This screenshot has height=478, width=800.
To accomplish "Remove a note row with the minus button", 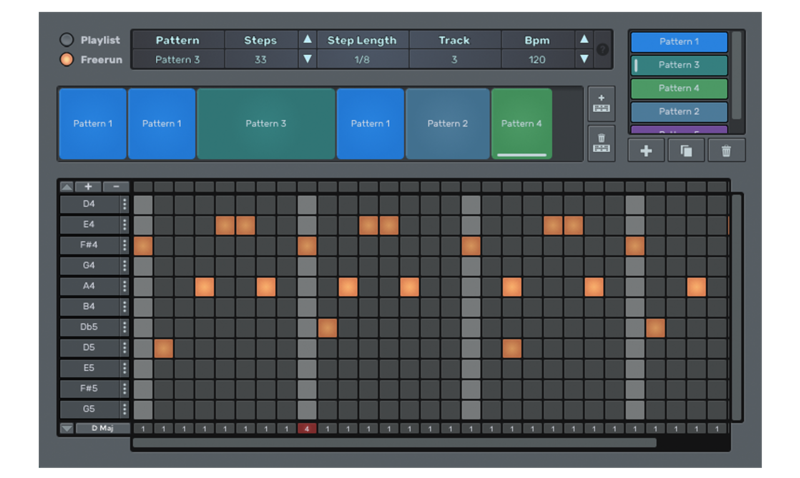I will (x=115, y=187).
